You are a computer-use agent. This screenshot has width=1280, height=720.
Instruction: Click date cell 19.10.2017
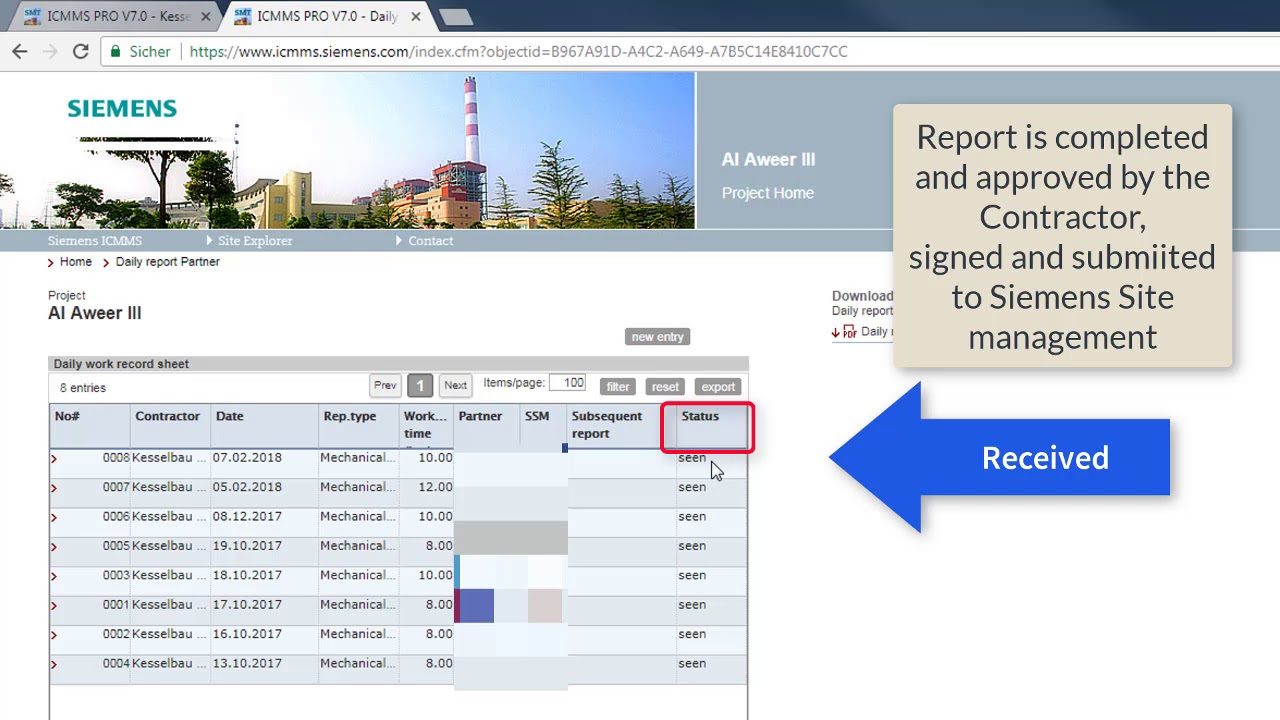pos(247,546)
